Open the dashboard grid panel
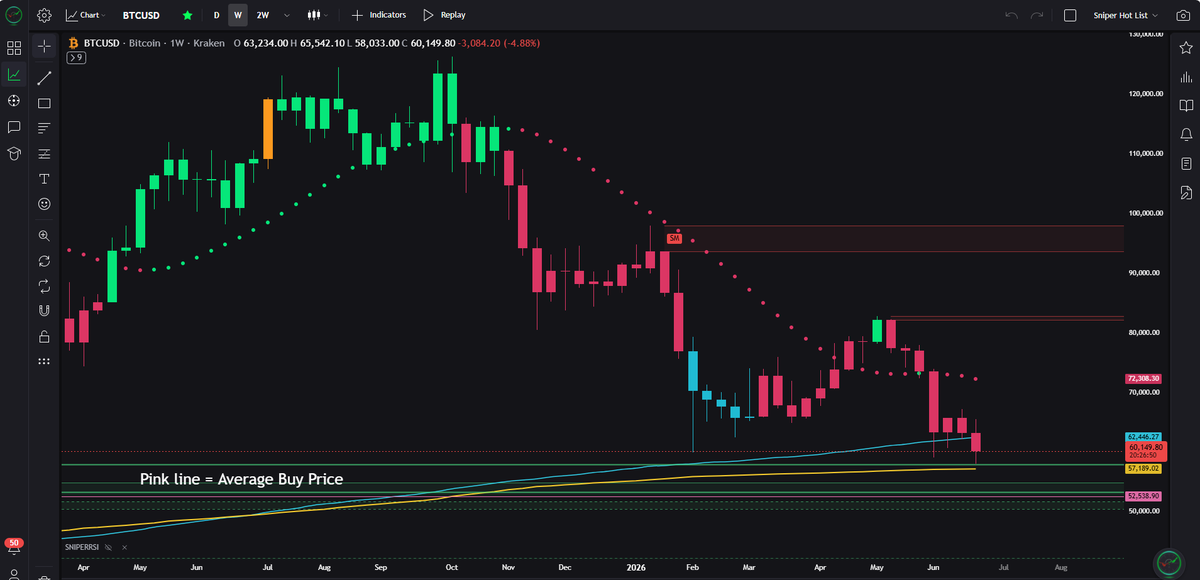1200x580 pixels. point(14,47)
